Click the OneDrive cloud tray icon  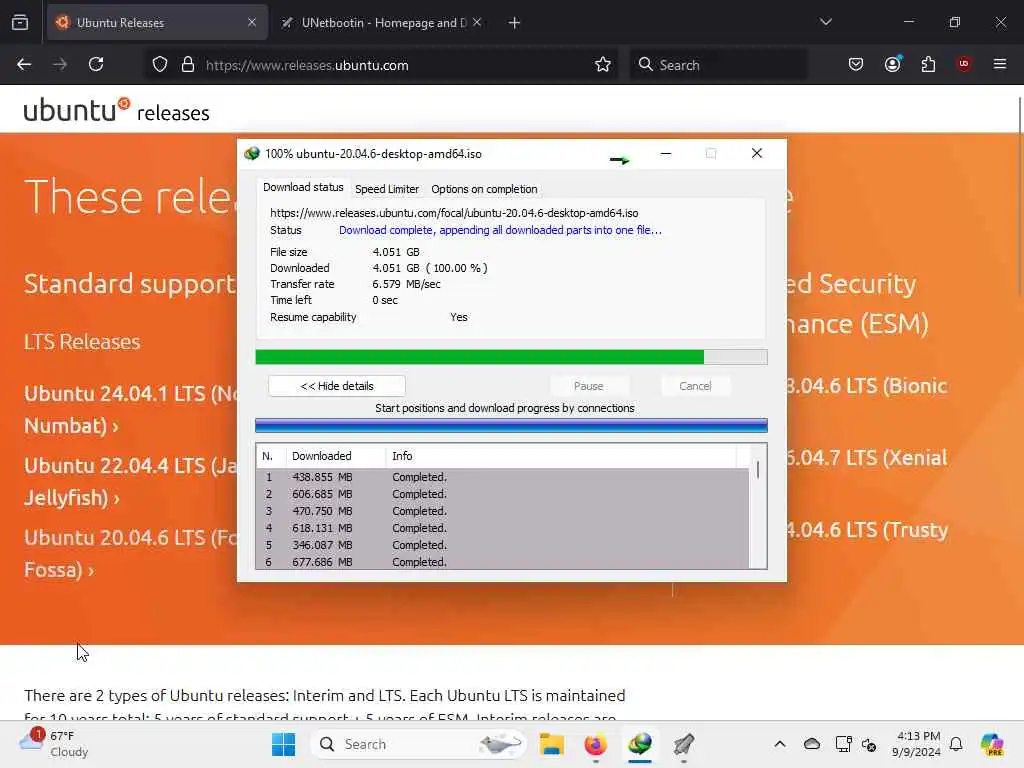pos(812,744)
